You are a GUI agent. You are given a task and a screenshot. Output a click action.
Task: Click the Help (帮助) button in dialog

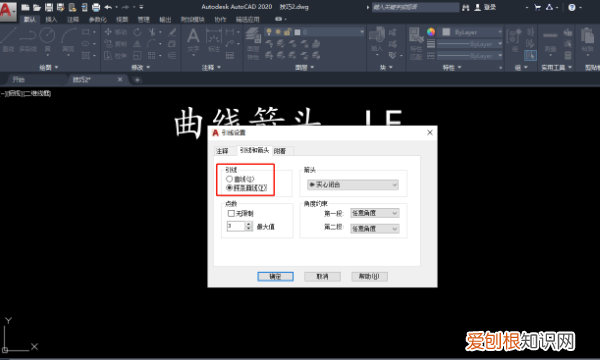(x=370, y=276)
